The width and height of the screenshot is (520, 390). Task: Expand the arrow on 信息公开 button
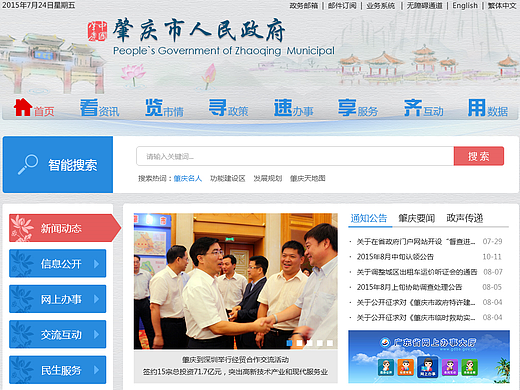click(97, 264)
